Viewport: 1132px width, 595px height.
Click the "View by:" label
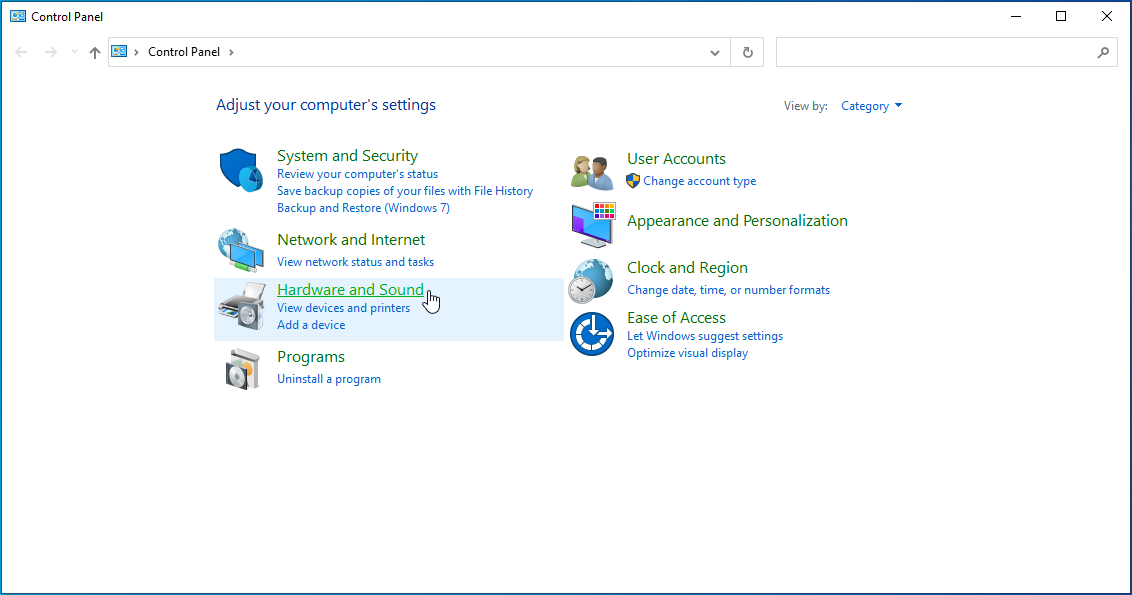pyautogui.click(x=806, y=106)
